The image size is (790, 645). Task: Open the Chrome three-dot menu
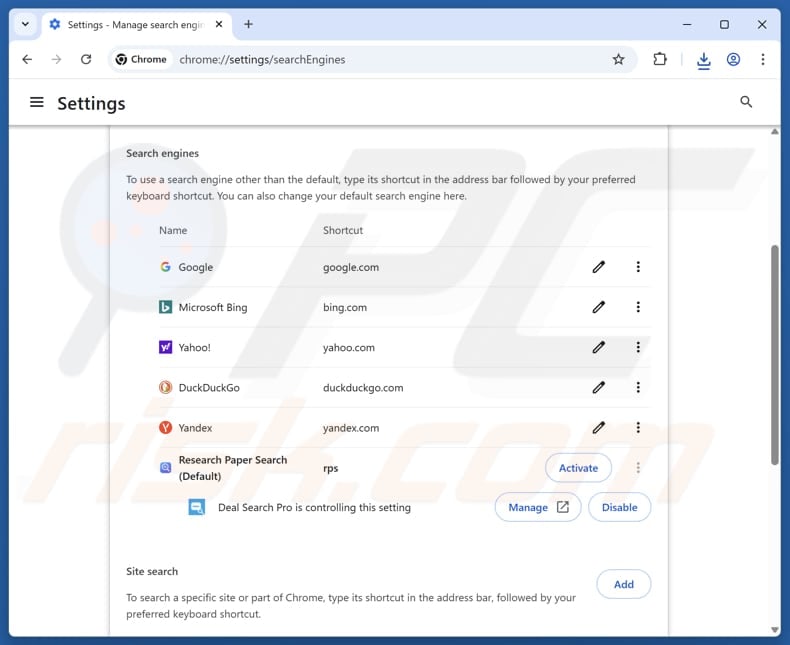[x=763, y=59]
